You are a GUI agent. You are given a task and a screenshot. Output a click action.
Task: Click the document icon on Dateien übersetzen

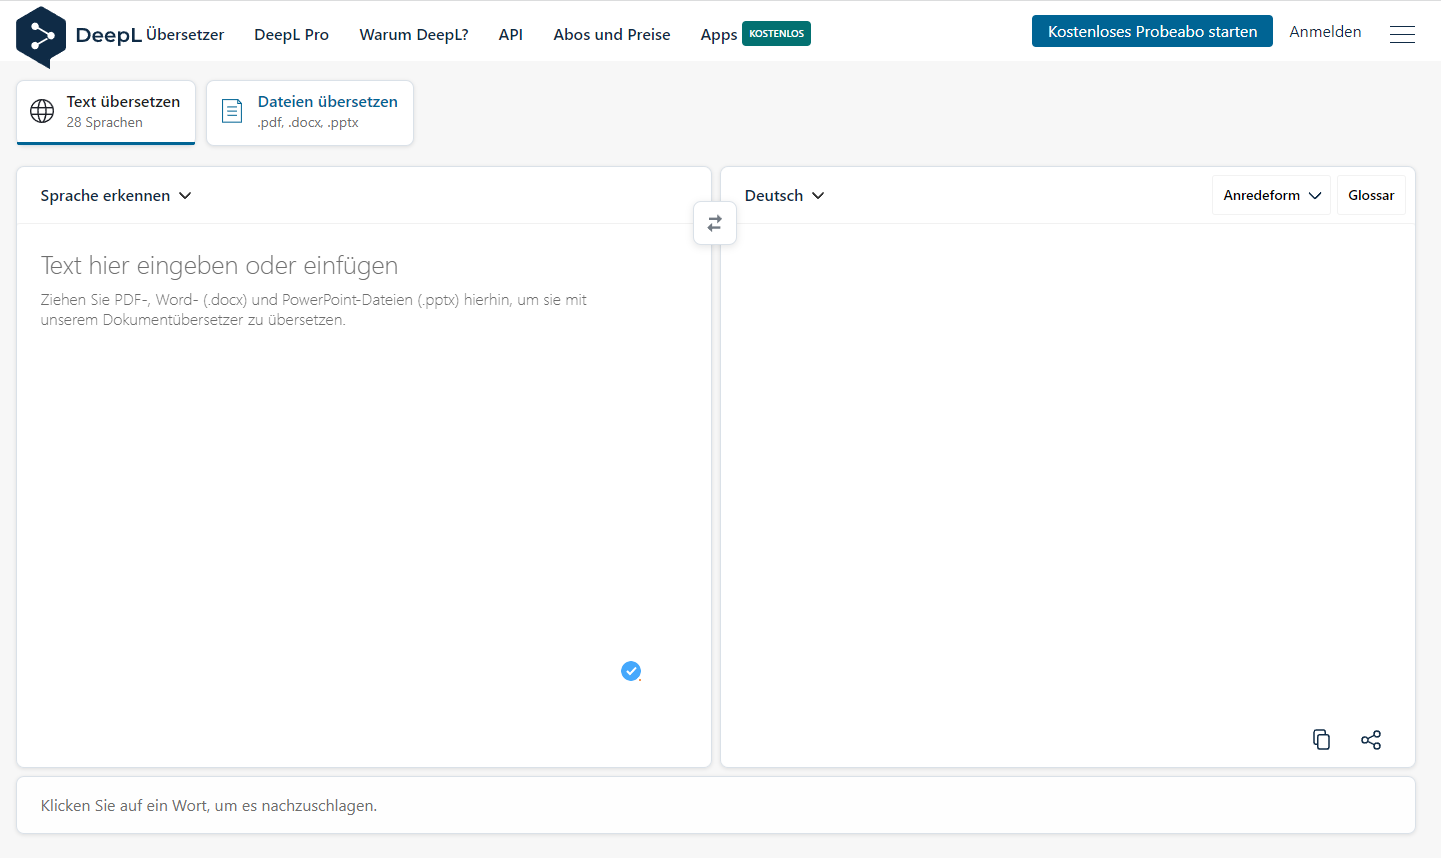pos(232,111)
